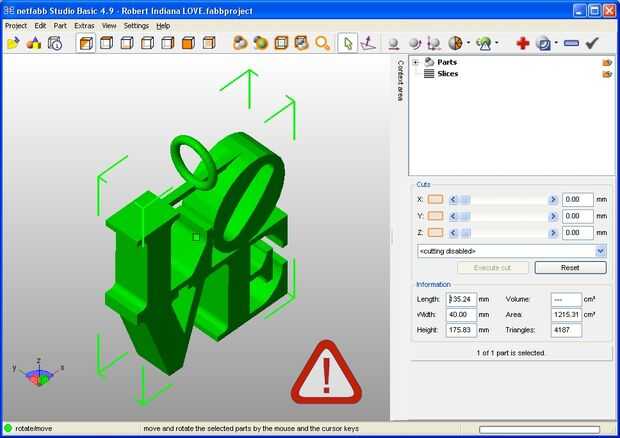Click the X cut value field
This screenshot has height=438, width=620.
[578, 200]
